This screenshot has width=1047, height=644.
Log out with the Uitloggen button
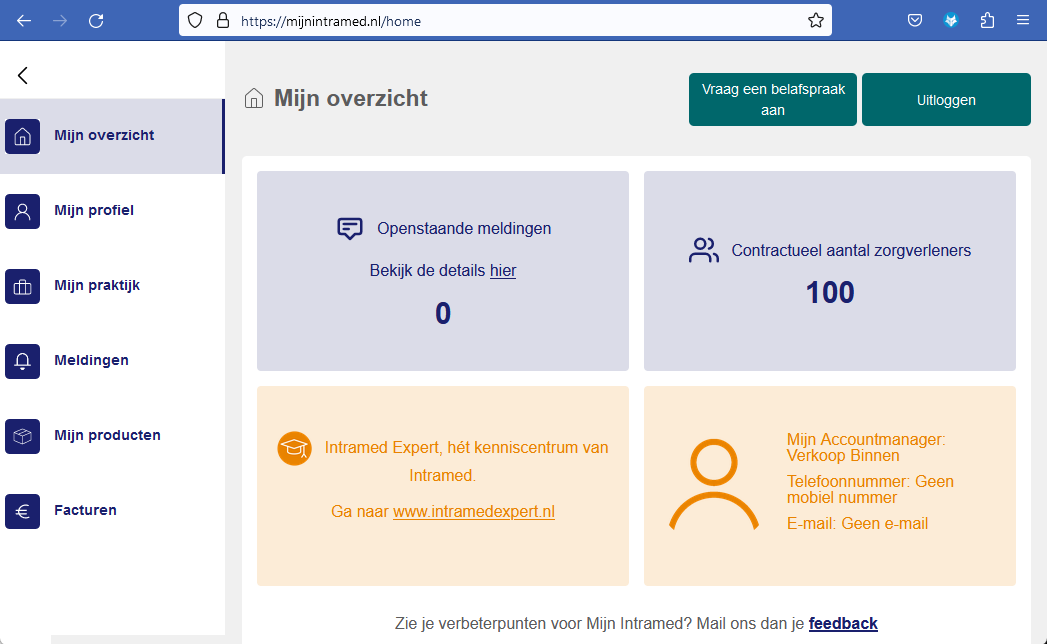[946, 100]
